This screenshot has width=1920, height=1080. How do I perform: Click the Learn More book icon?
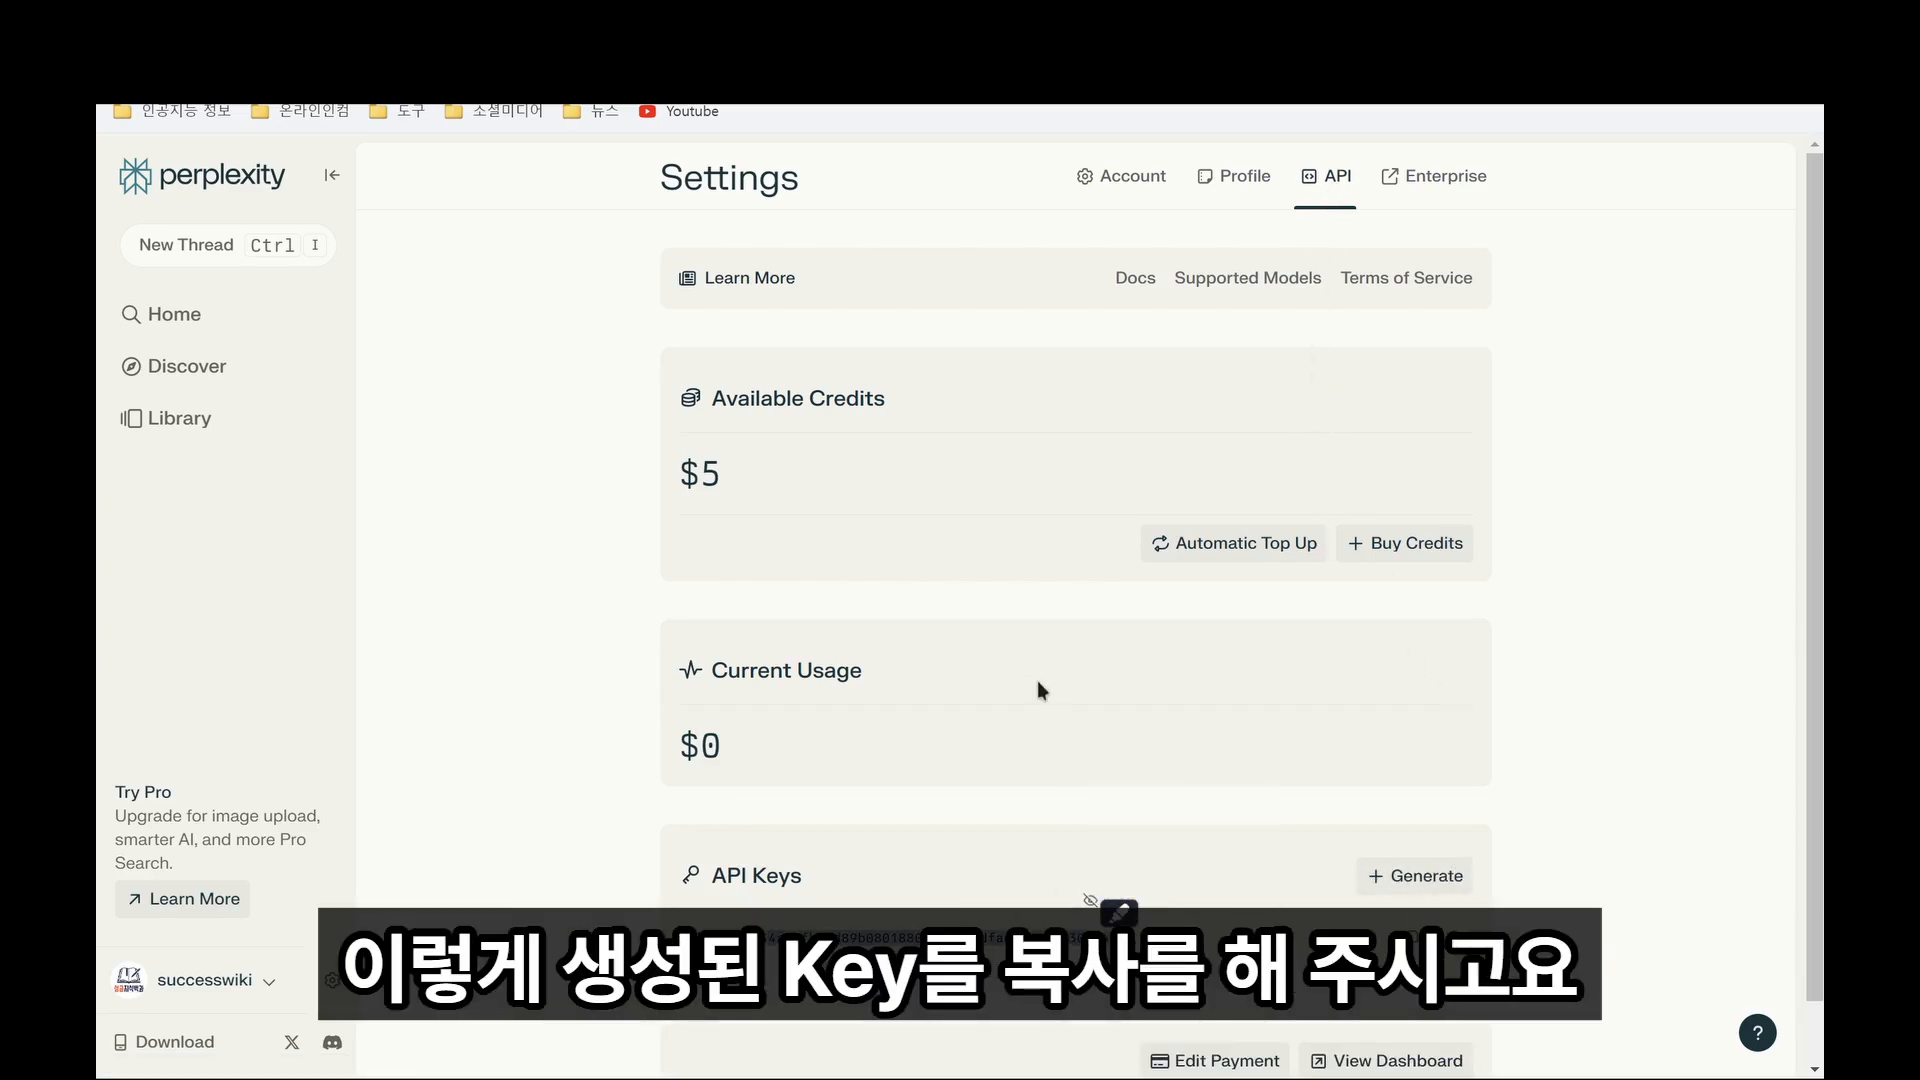coord(687,277)
